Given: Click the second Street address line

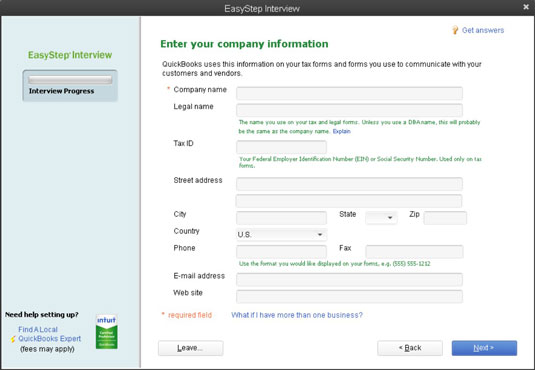Looking at the screenshot, I should click(x=349, y=201).
